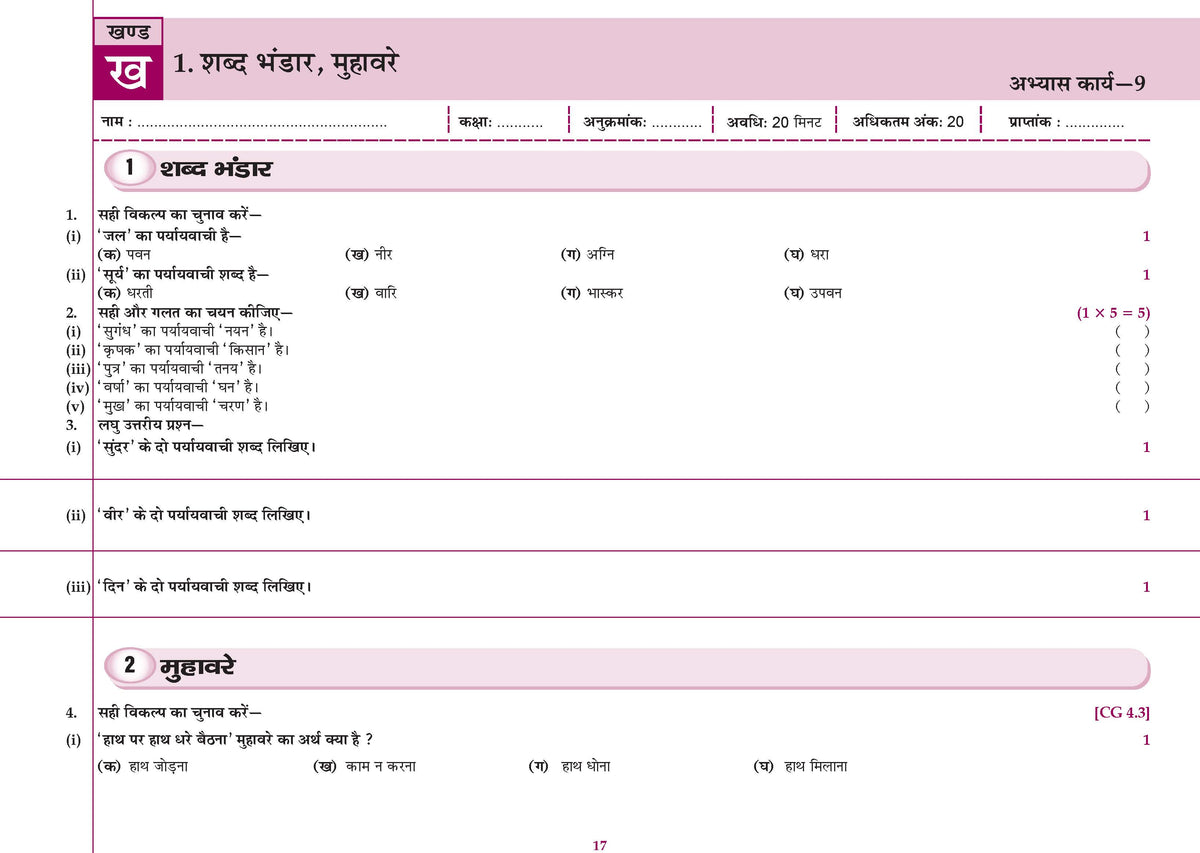Screen dimensions: 1200x853
Task: Choose option '(क) हाथ जोड़ना'
Action: tap(143, 766)
